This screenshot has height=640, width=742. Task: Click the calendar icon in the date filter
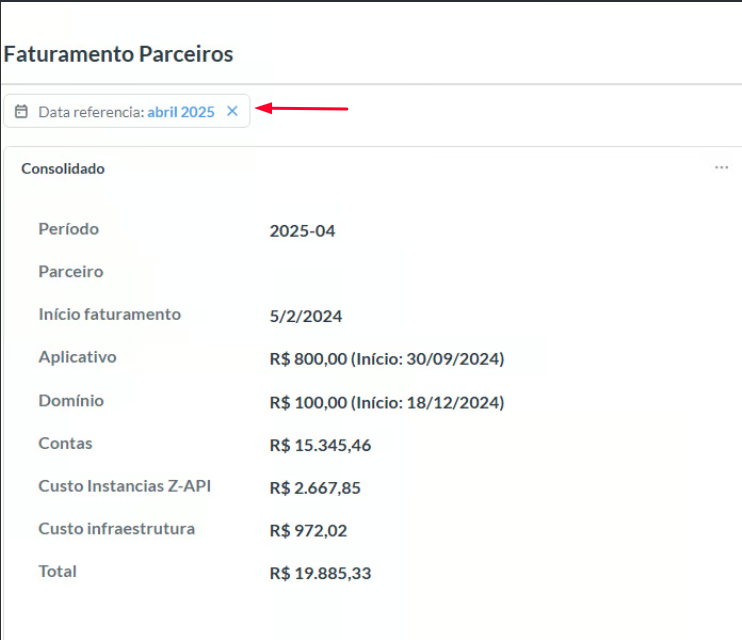coord(21,112)
